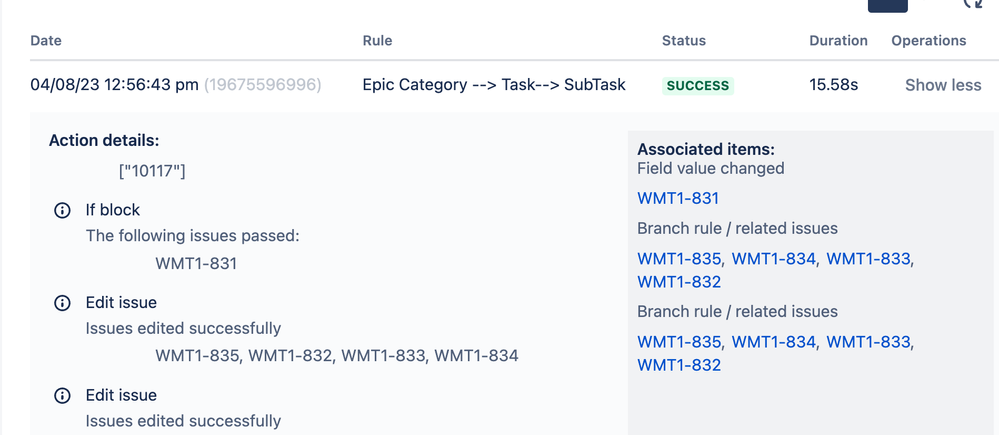
Task: Click info icon beside first Edit issue
Action: pos(62,303)
